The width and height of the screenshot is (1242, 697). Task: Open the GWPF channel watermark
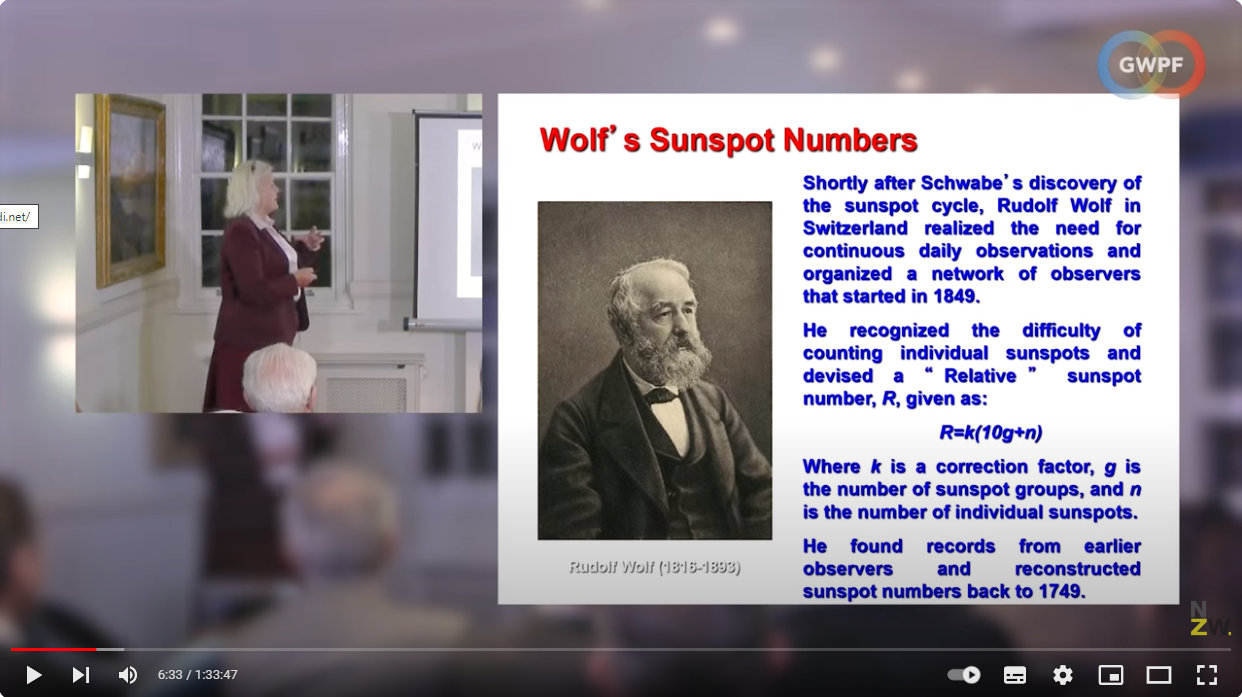point(1150,64)
